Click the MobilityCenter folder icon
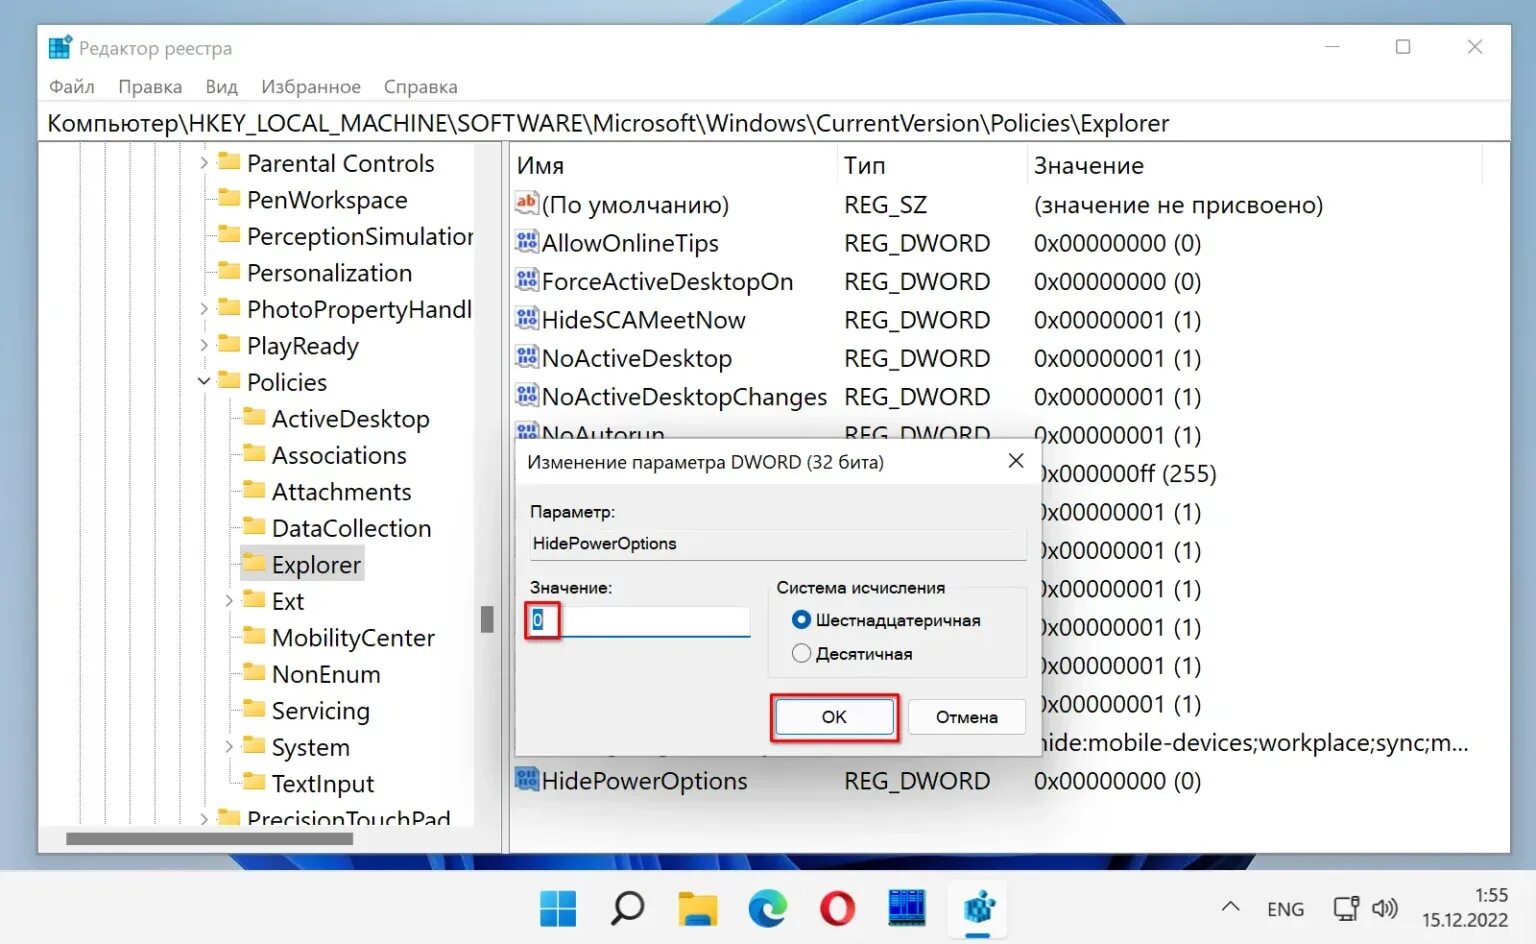Viewport: 1536px width, 944px height. coord(255,636)
